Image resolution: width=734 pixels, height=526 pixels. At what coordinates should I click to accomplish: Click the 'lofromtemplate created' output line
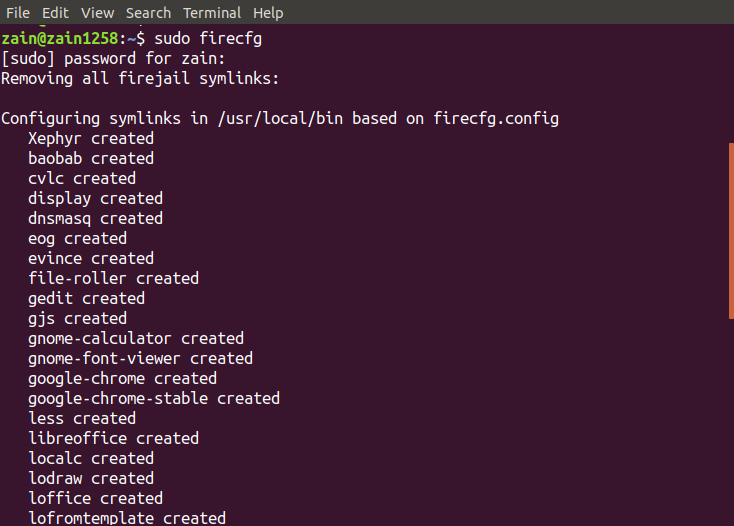pyautogui.click(x=127, y=518)
